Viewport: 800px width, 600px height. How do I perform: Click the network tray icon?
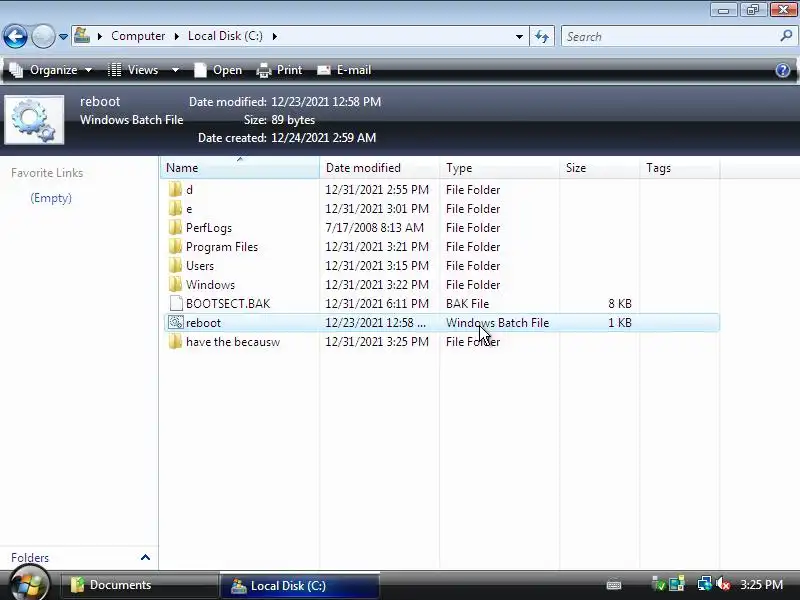705,584
